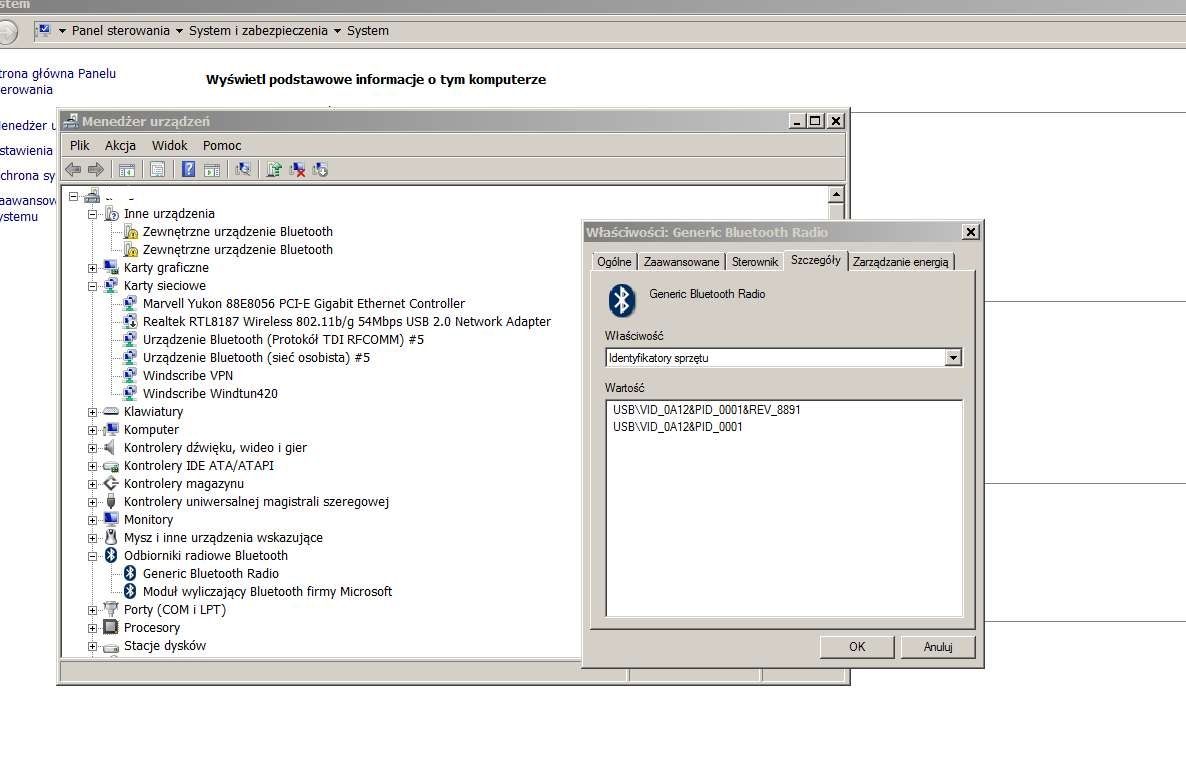Switch to the Zaawansowane tab
The image size is (1186, 775).
[x=681, y=262]
